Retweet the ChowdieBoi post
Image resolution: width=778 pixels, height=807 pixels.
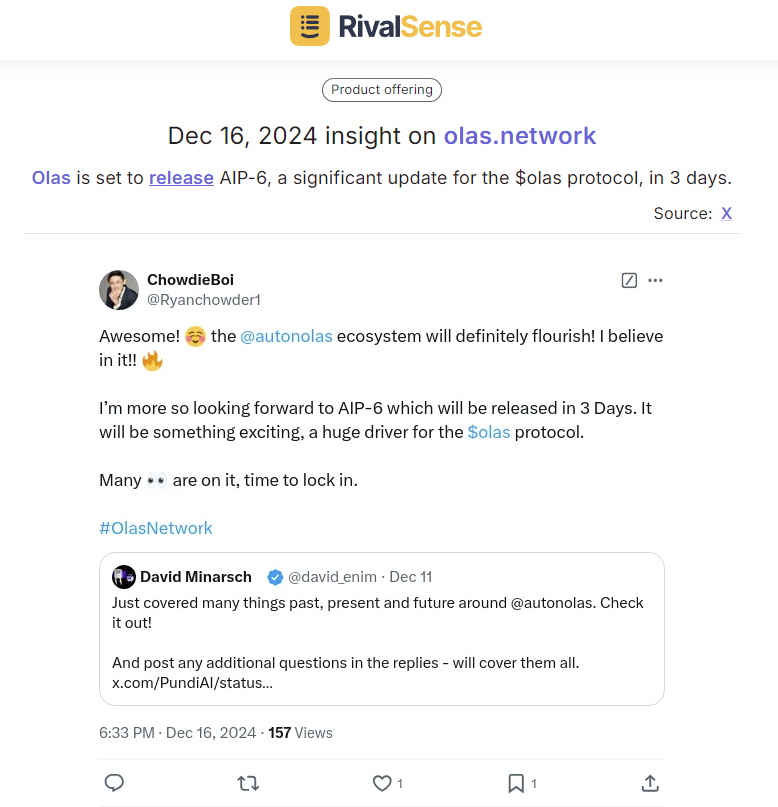coord(247,783)
